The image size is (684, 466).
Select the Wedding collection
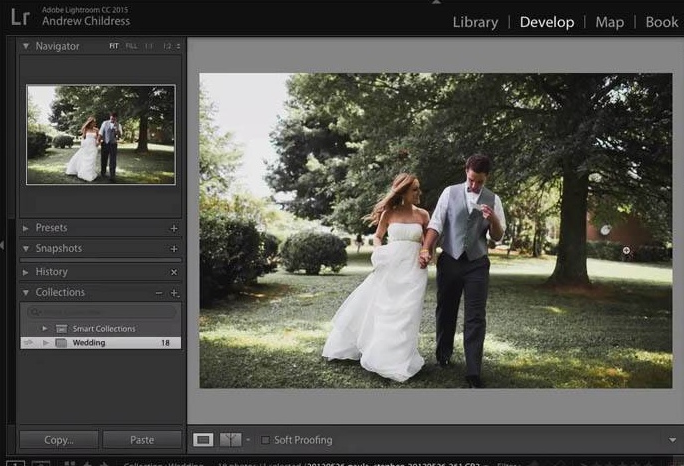(89, 343)
